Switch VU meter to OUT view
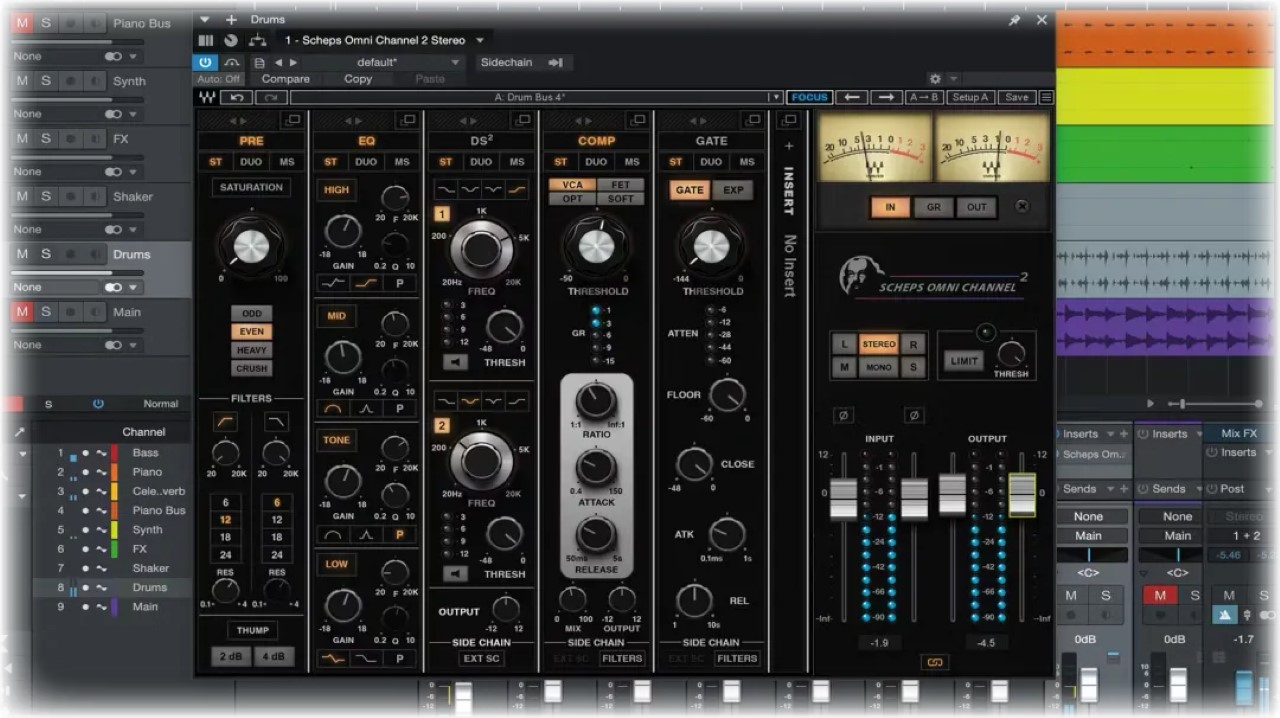This screenshot has width=1280, height=718. tap(976, 207)
